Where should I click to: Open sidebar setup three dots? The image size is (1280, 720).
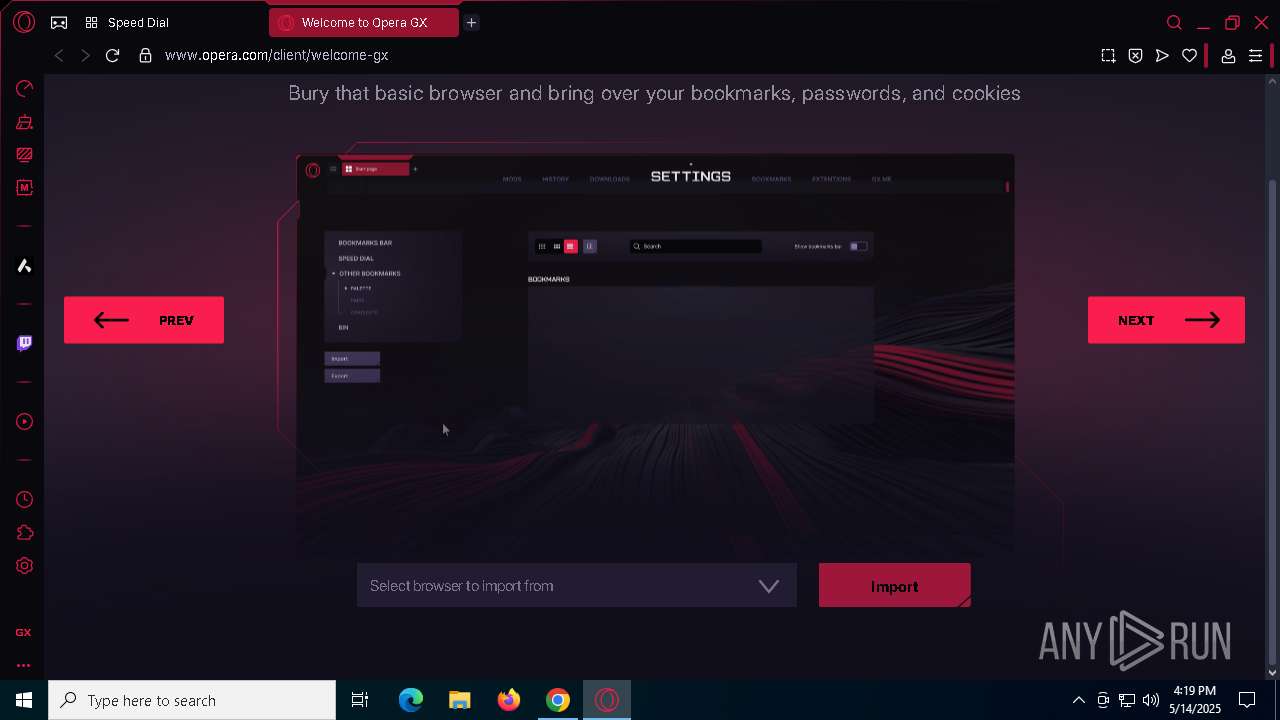pos(23,665)
